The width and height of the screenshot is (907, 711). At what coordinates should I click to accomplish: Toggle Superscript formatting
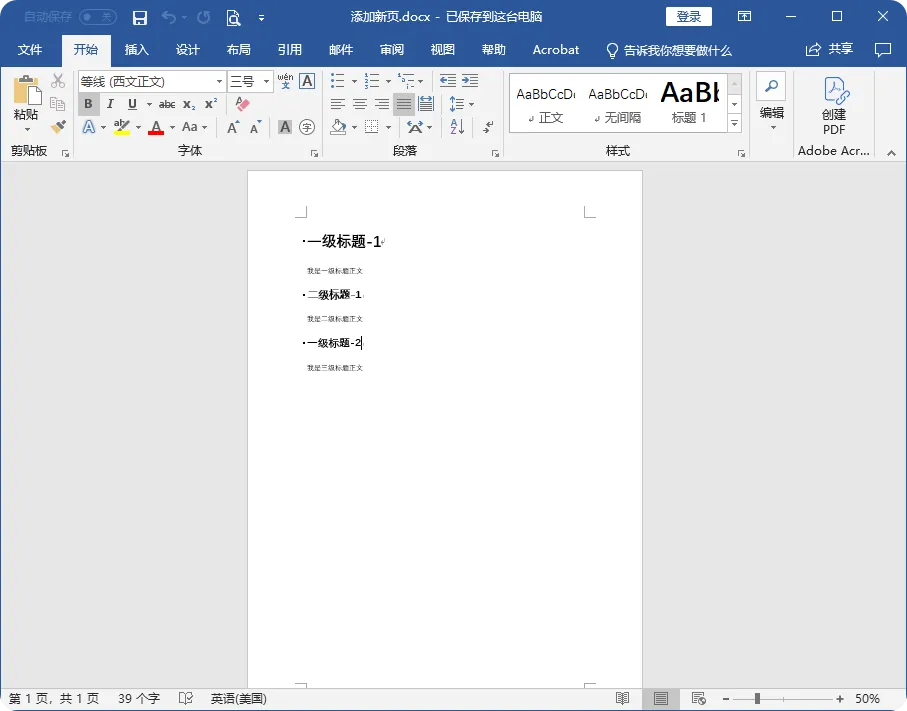211,104
